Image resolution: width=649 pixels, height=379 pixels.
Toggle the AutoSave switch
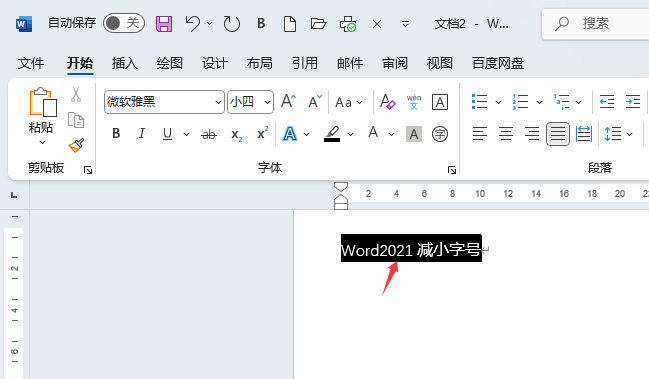(x=124, y=23)
